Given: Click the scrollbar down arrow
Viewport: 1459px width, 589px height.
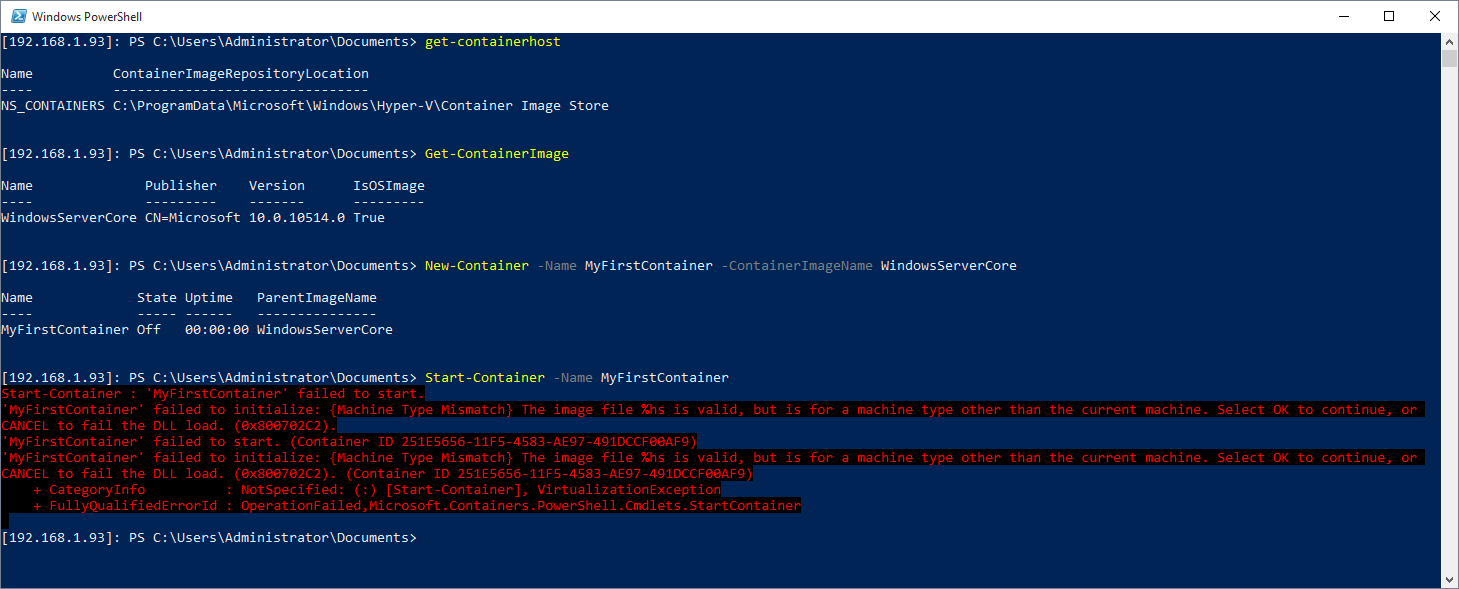Looking at the screenshot, I should coord(1449,580).
